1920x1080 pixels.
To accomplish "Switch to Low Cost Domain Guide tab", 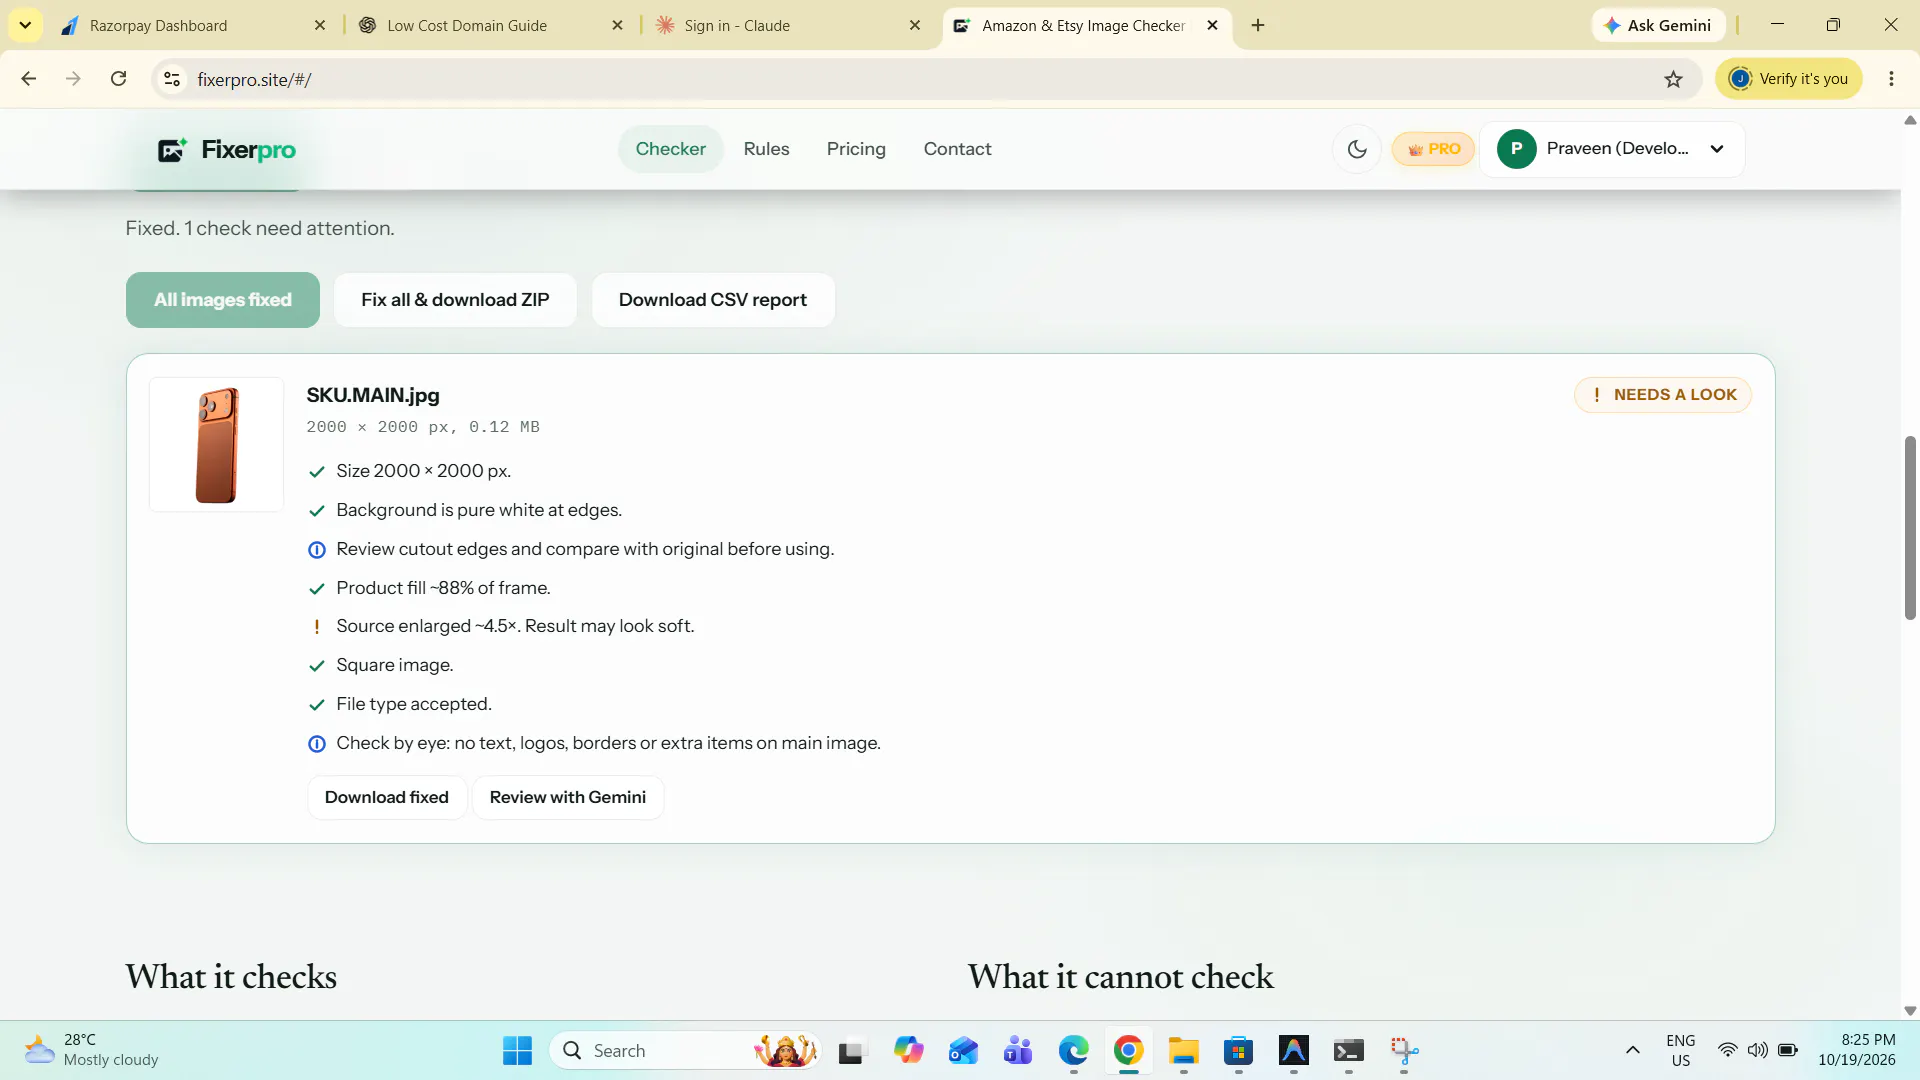I will pyautogui.click(x=492, y=25).
